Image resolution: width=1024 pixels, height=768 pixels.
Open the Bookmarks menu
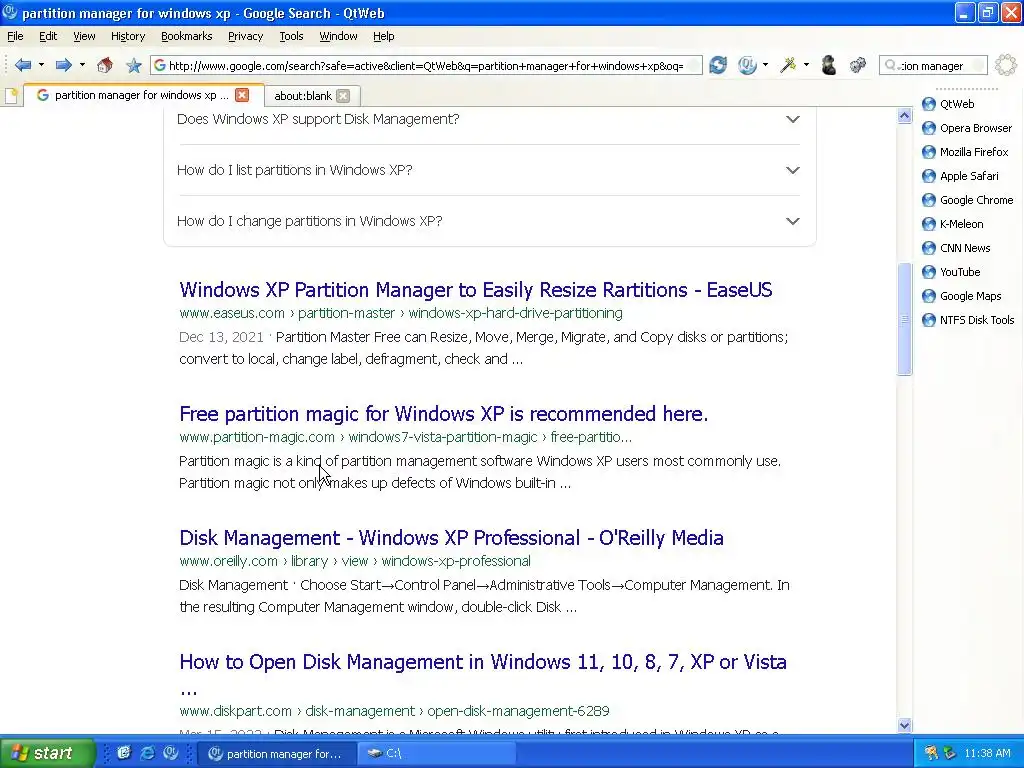pos(186,37)
